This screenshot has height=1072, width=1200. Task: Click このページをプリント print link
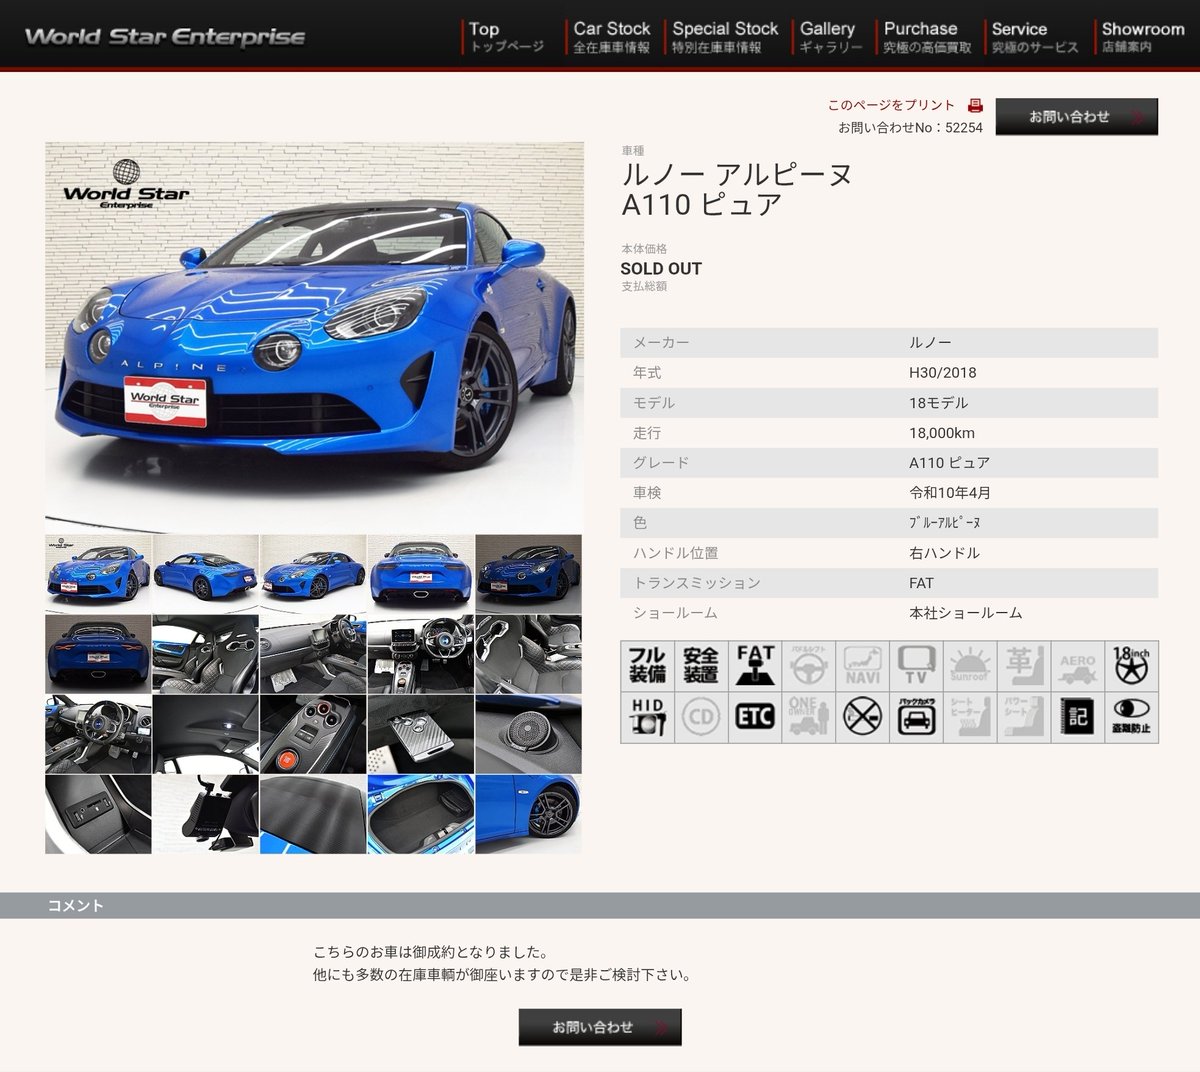[891, 105]
